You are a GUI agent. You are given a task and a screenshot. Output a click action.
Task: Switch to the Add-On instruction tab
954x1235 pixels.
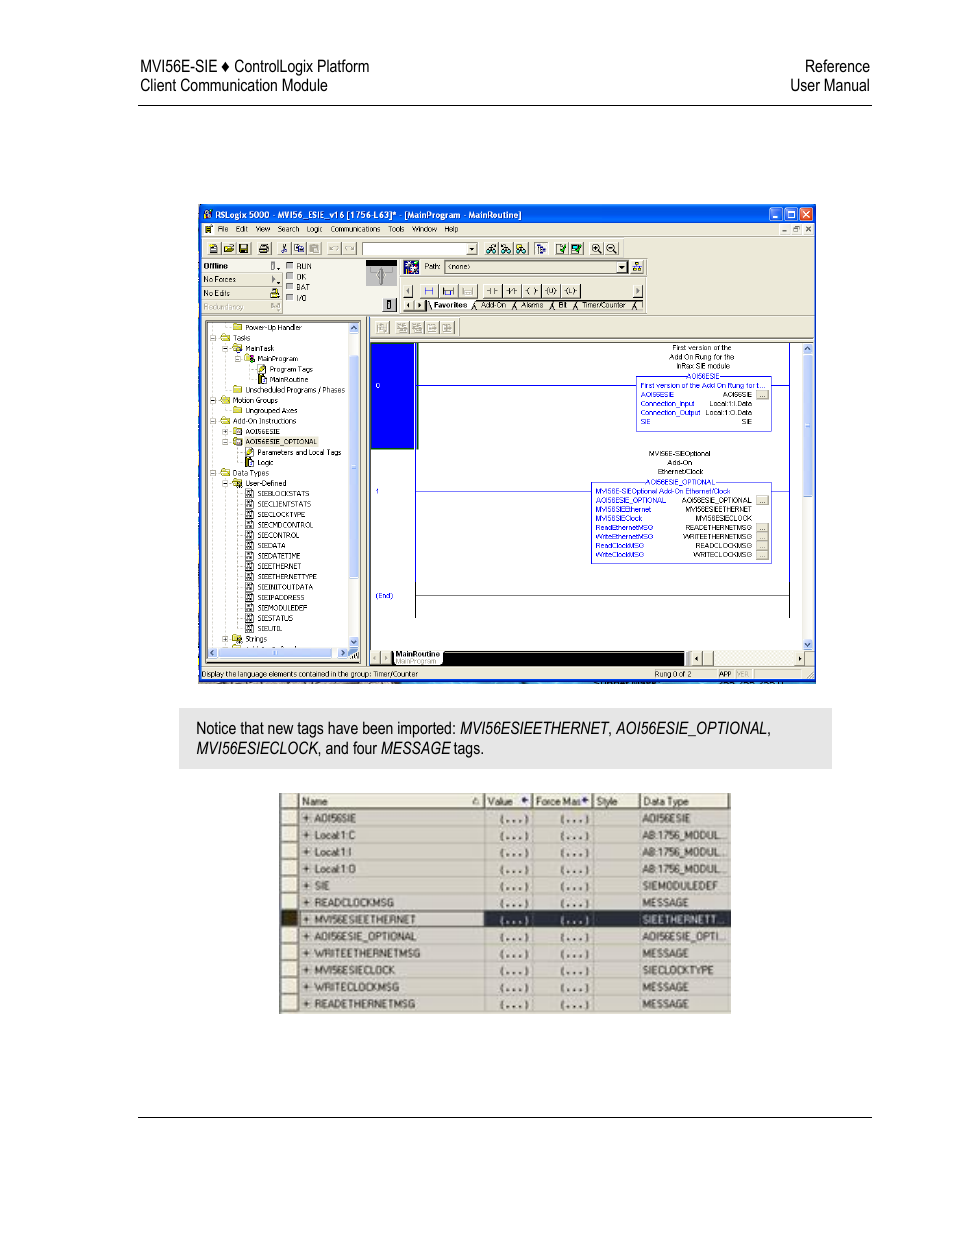pos(493,305)
